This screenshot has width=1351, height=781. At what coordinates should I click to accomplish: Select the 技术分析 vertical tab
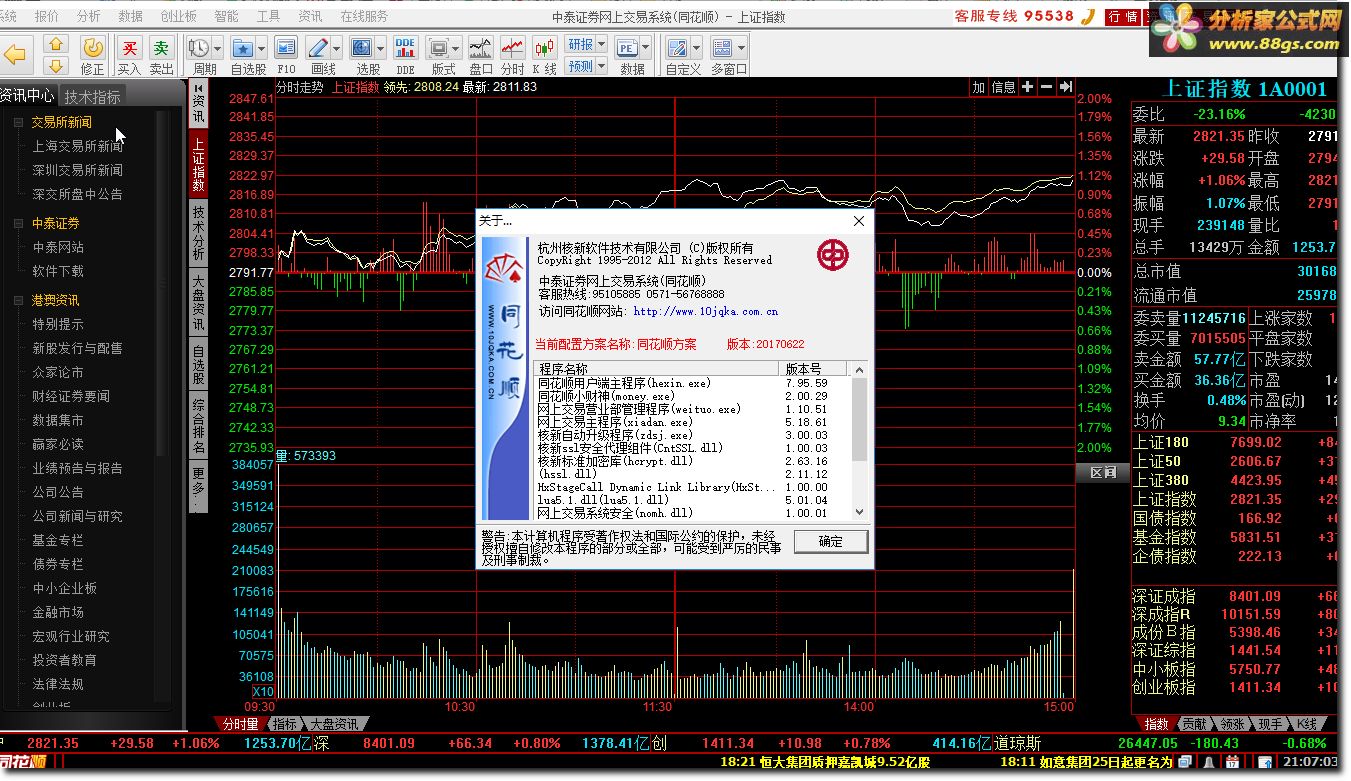[x=198, y=232]
